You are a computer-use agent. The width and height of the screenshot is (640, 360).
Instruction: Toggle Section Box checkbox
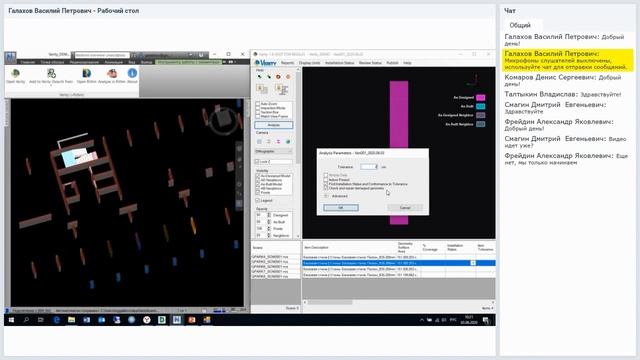(258, 112)
